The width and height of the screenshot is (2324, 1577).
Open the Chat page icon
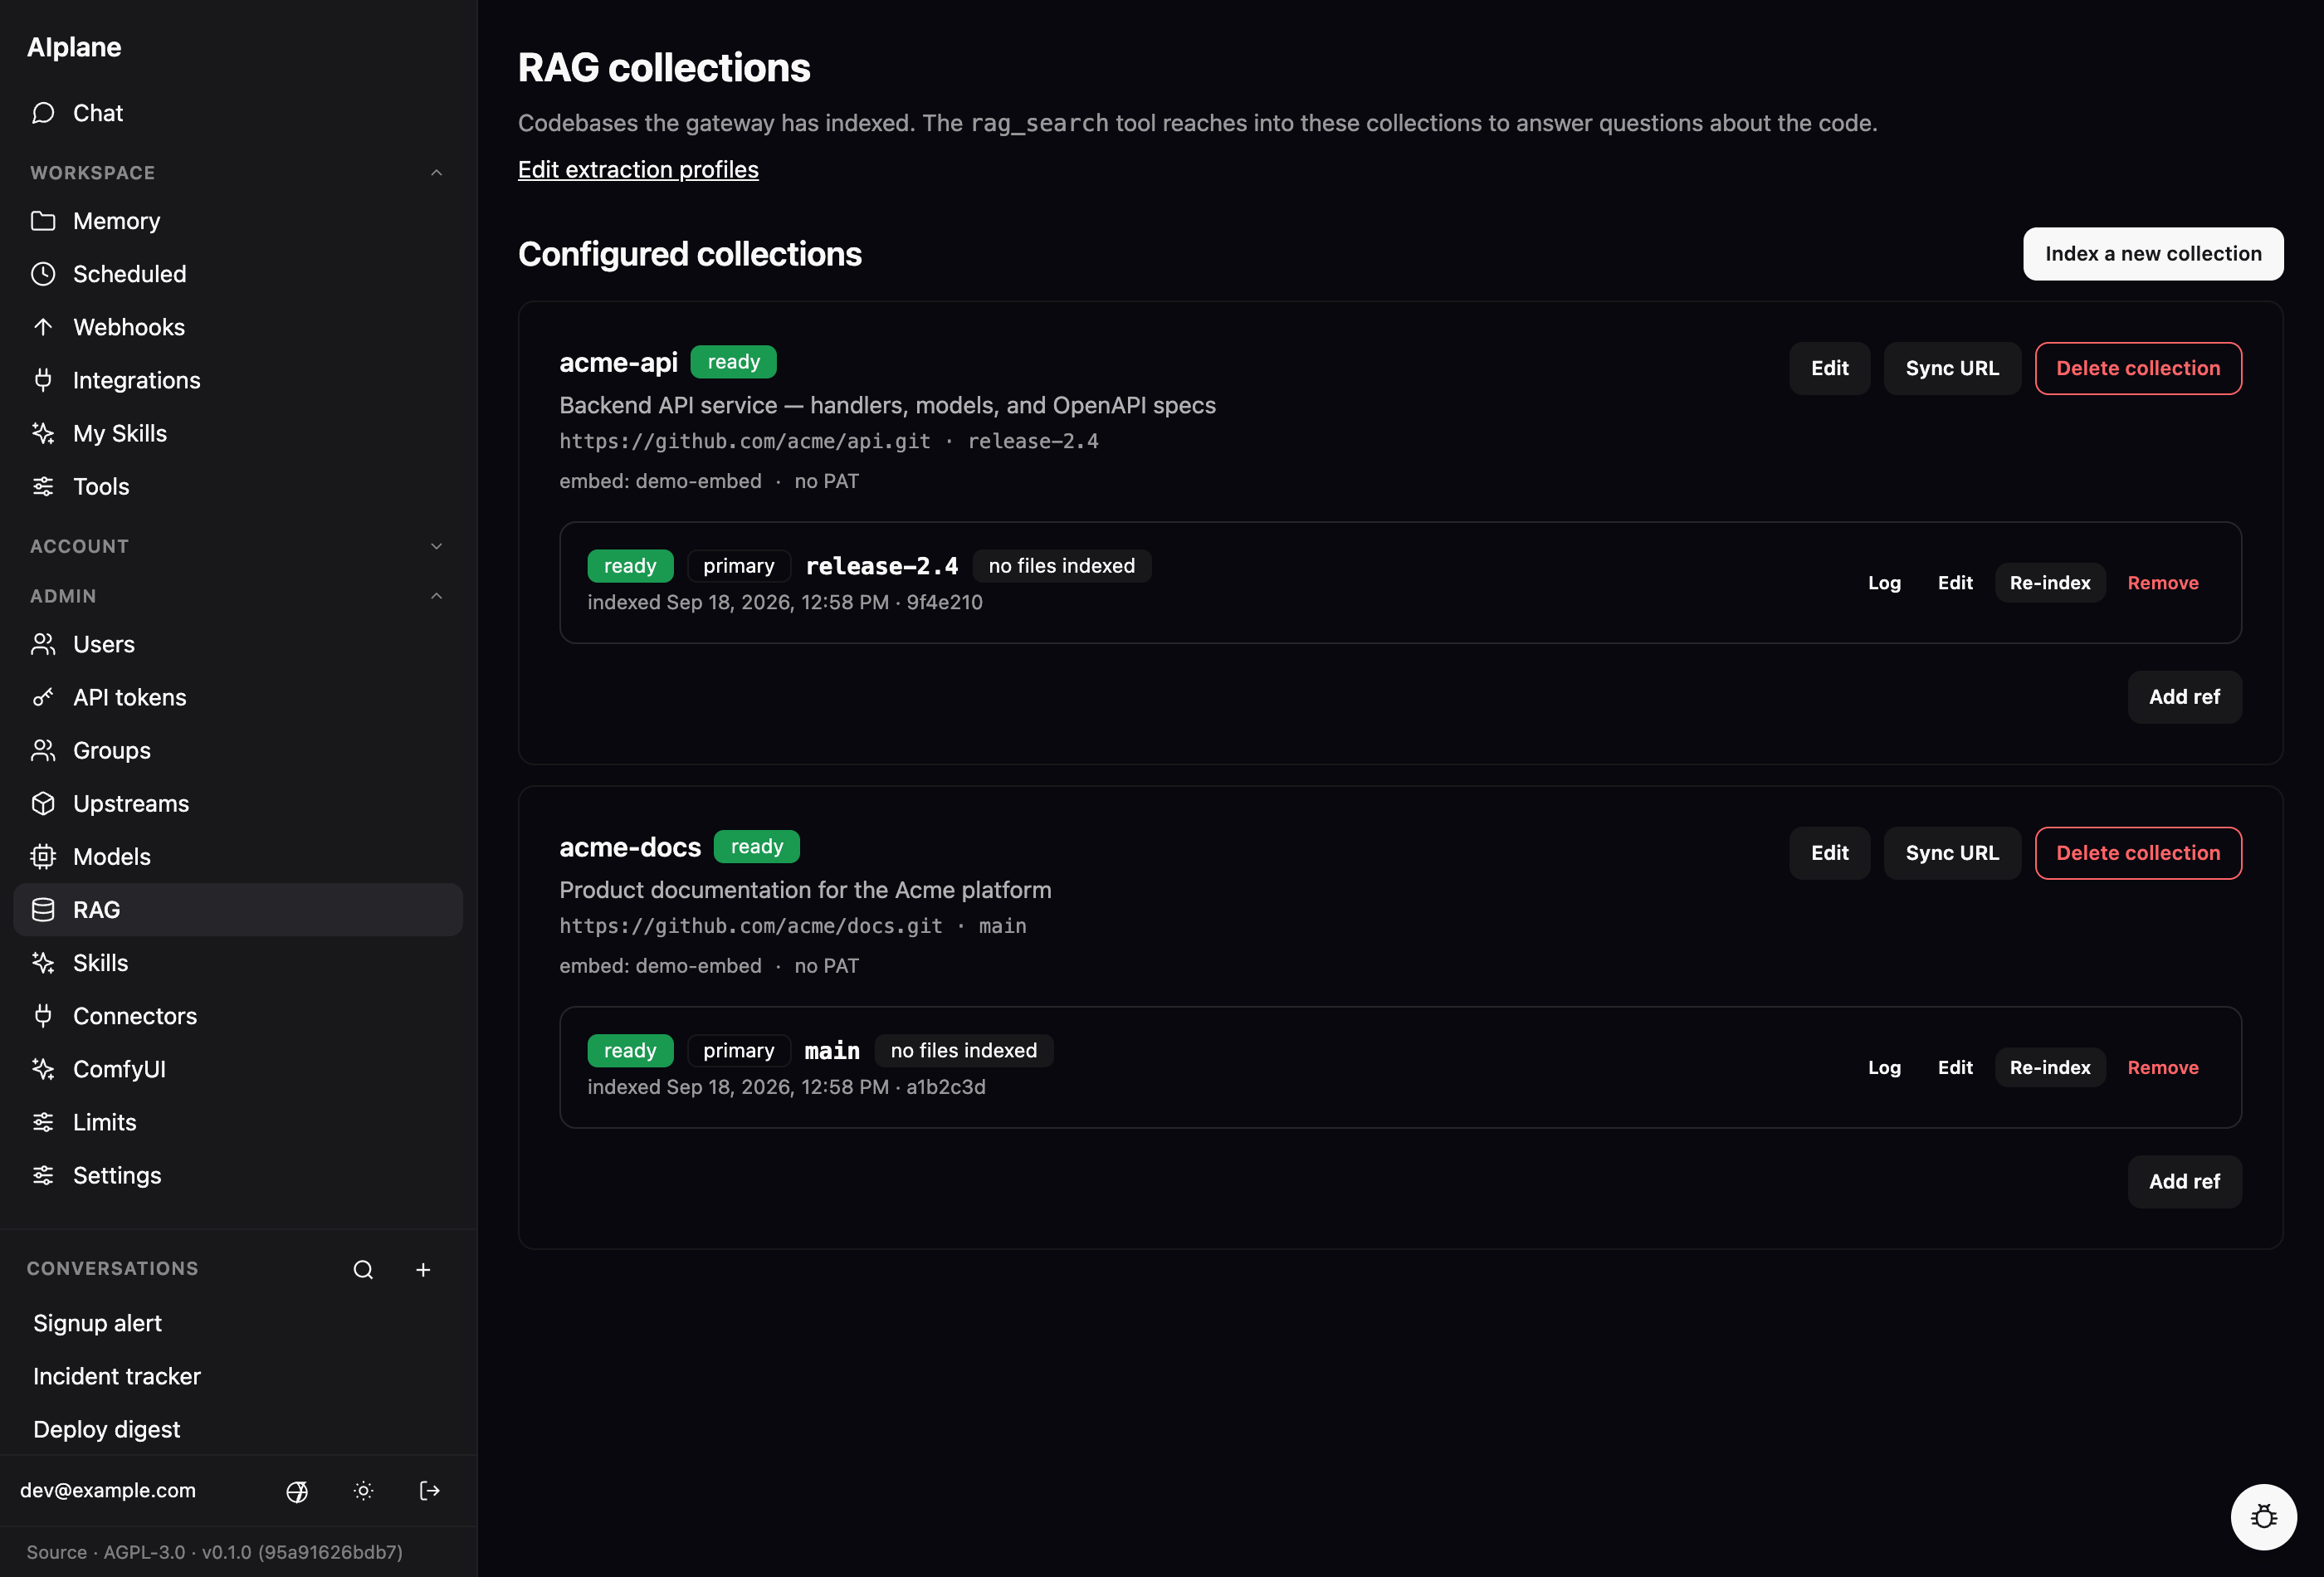pyautogui.click(x=43, y=113)
